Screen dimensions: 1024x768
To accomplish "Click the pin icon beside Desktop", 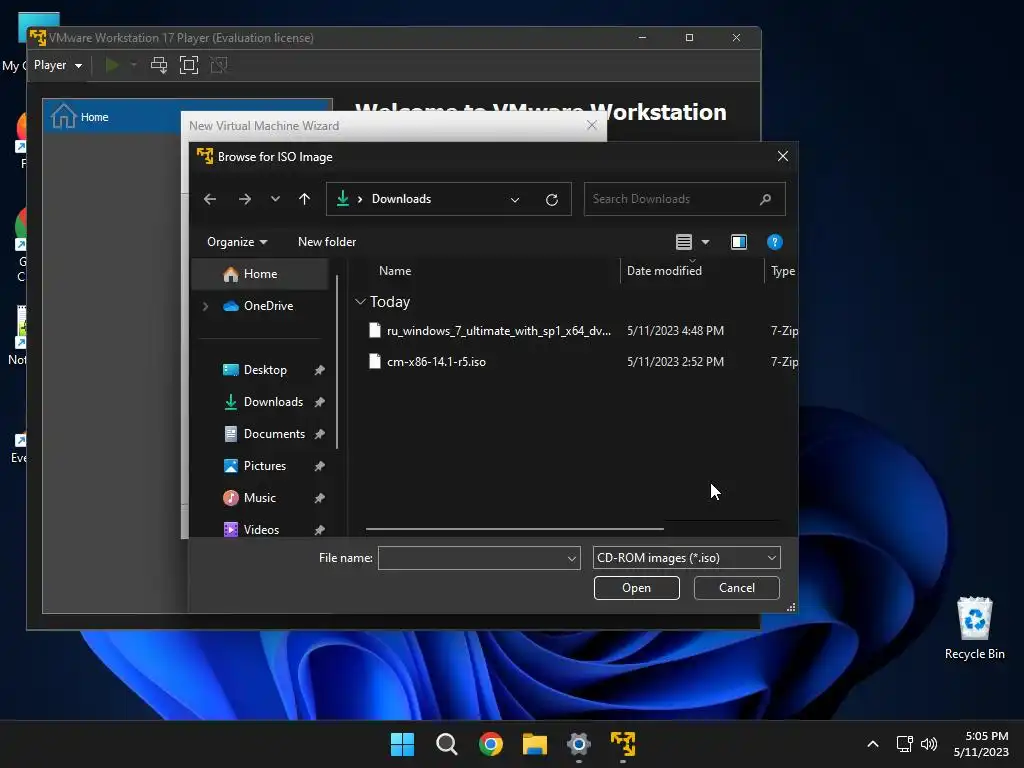I will (x=319, y=370).
